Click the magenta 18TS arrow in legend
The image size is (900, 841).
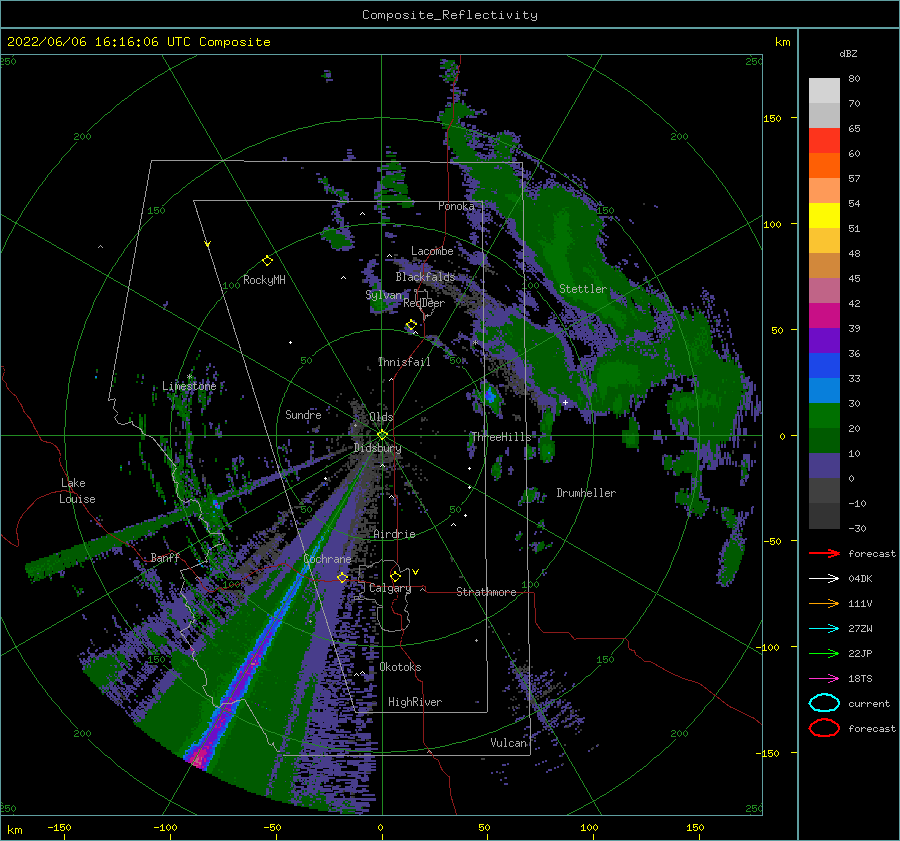tap(824, 679)
